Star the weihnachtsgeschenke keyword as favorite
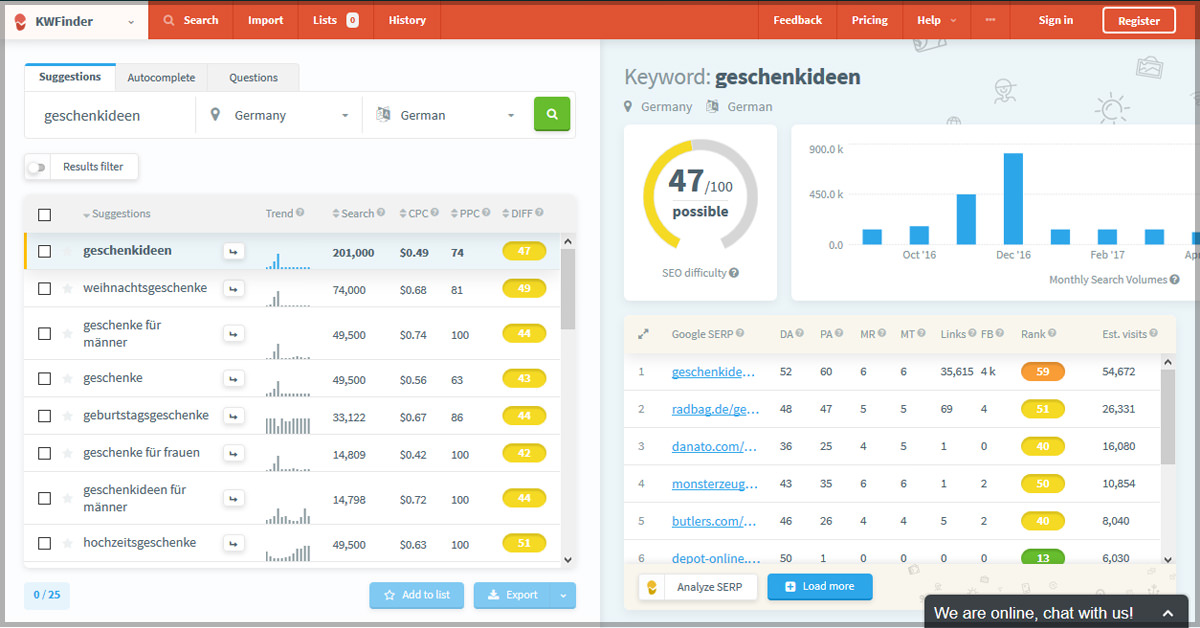The width and height of the screenshot is (1200, 628). (68, 289)
